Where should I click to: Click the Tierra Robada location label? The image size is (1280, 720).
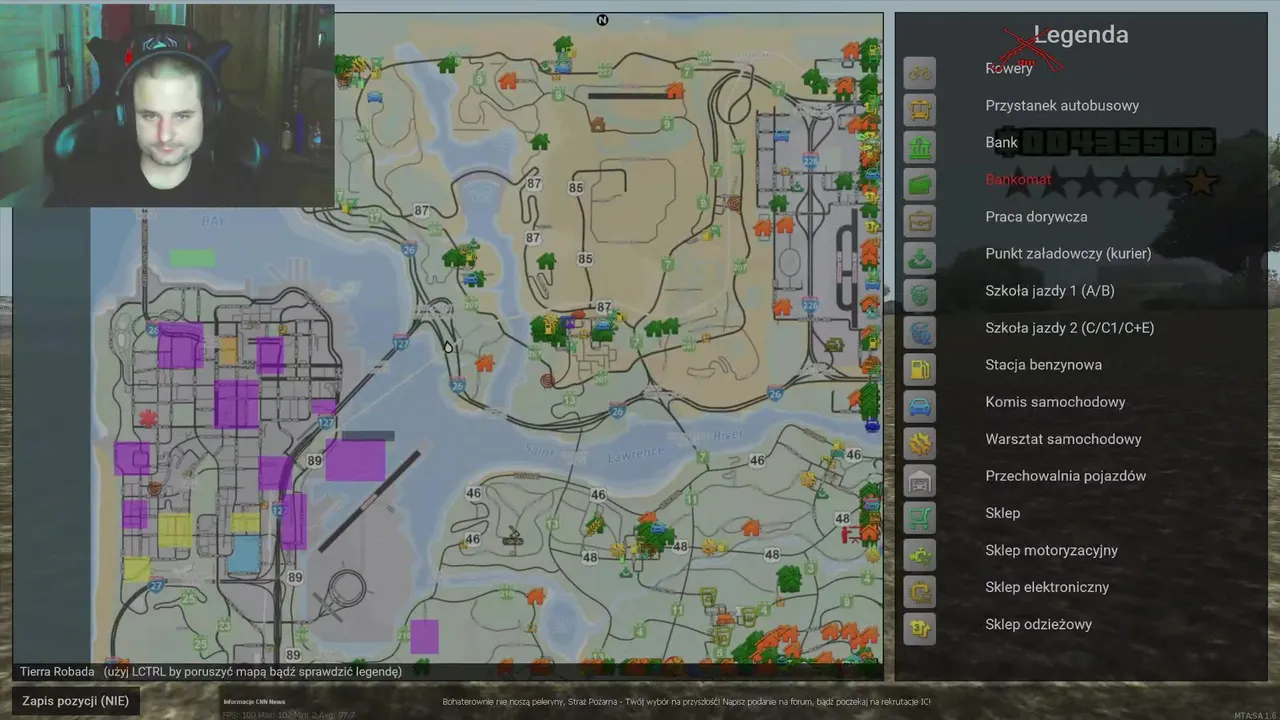(57, 672)
